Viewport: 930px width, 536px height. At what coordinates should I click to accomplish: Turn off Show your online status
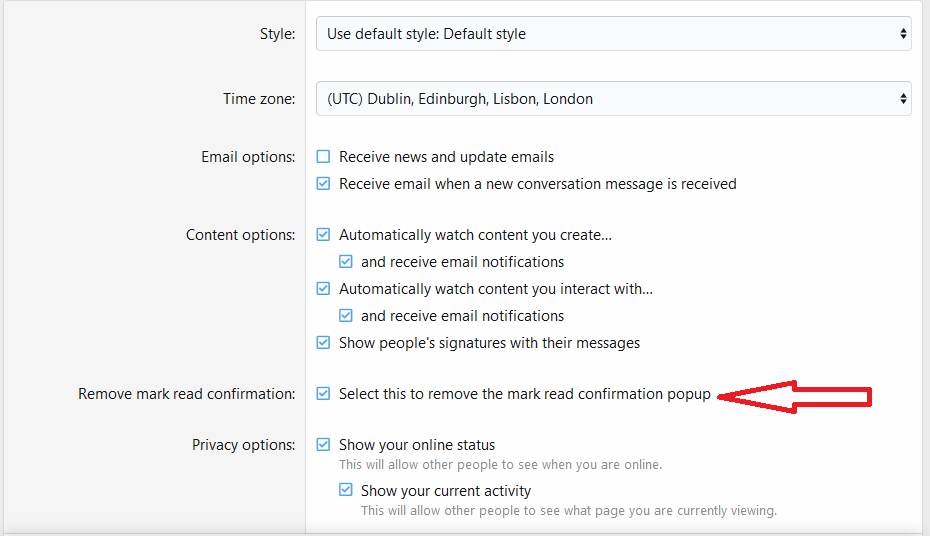(x=323, y=445)
